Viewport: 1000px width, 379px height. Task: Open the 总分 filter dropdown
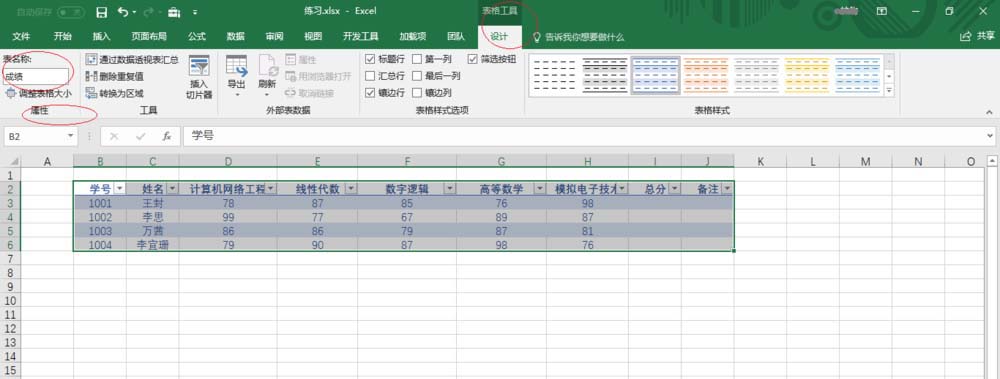coord(674,189)
